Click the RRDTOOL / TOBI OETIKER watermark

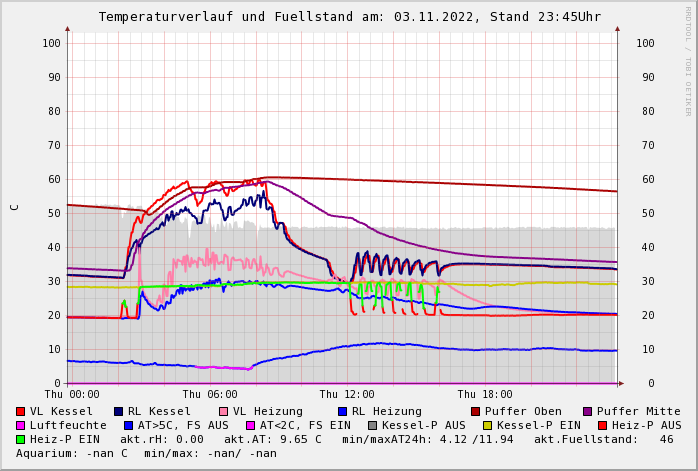(x=688, y=60)
